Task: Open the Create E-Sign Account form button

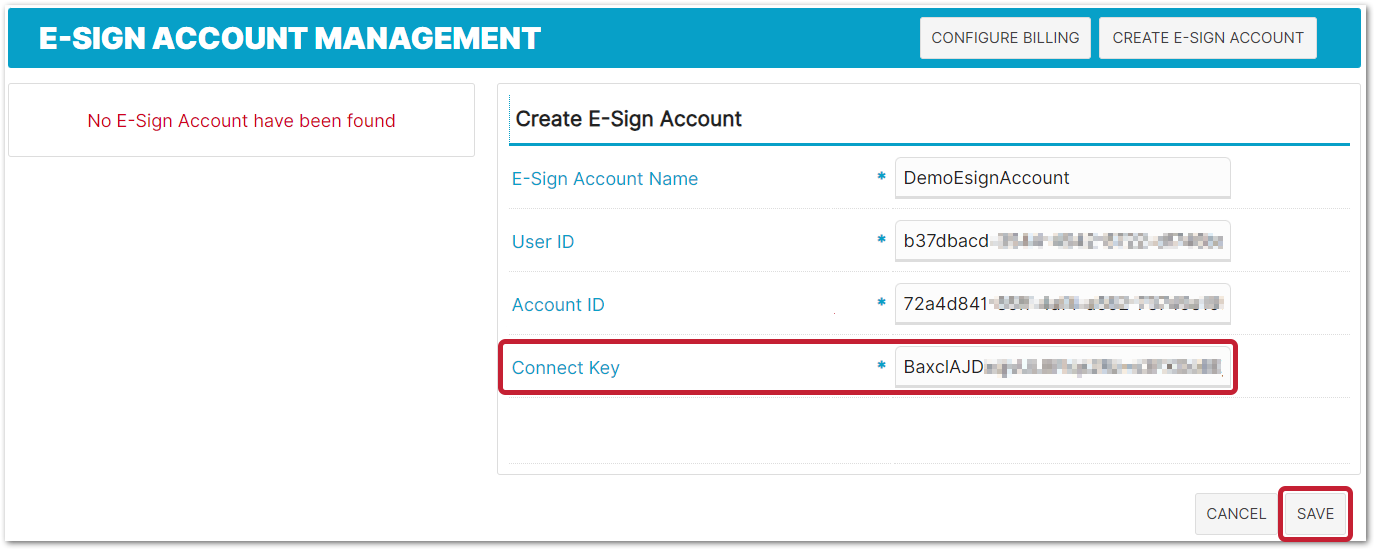Action: point(1208,38)
